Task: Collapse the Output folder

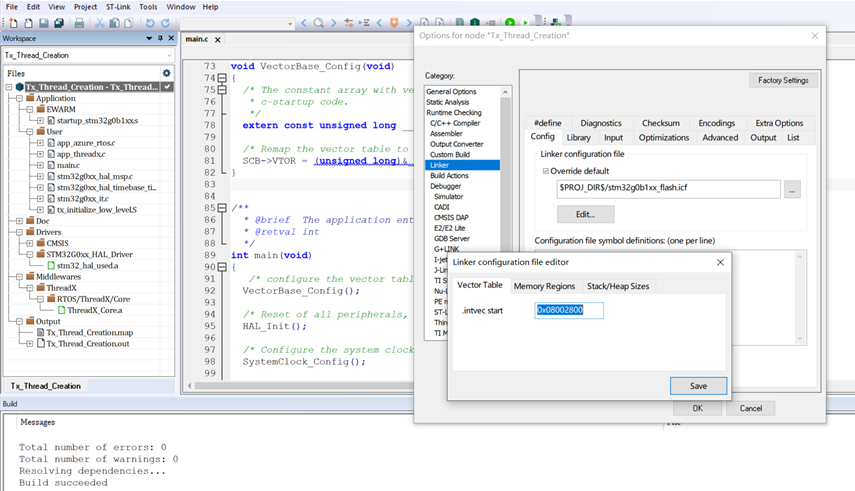Action: 19,321
